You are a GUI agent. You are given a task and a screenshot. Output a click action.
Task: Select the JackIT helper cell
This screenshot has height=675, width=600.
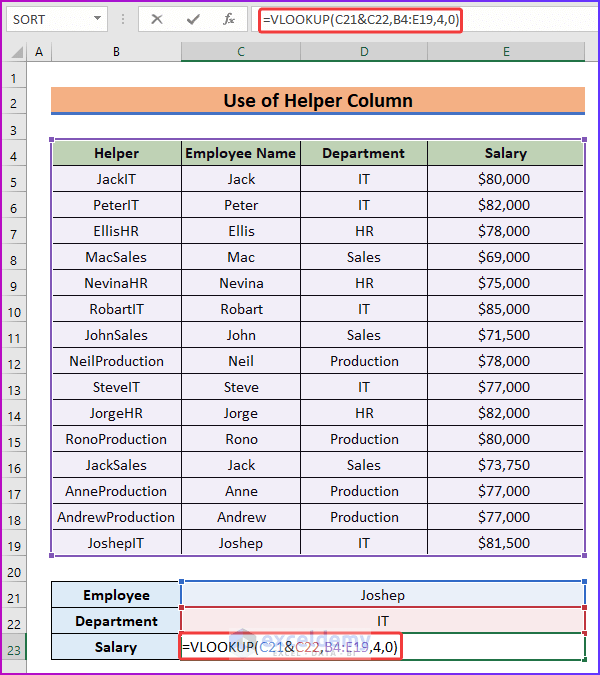117,179
